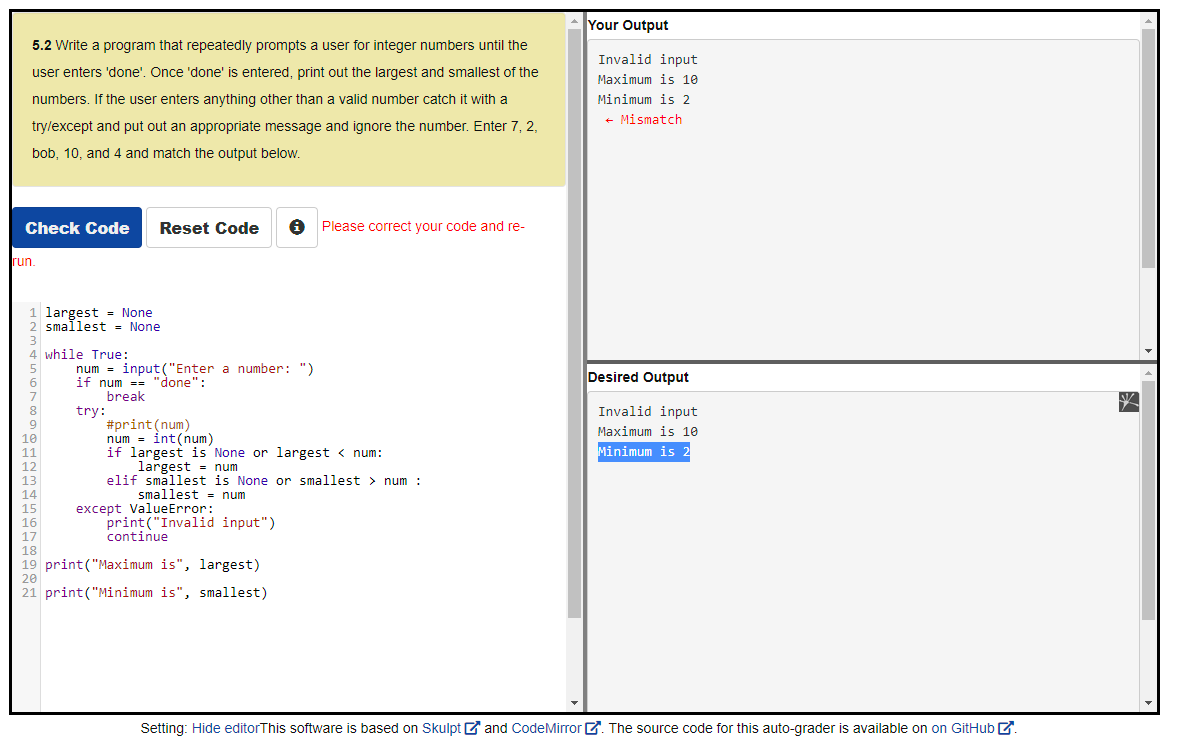Click the 'largest = num' assignment line
The height and width of the screenshot is (755, 1195).
tap(187, 467)
